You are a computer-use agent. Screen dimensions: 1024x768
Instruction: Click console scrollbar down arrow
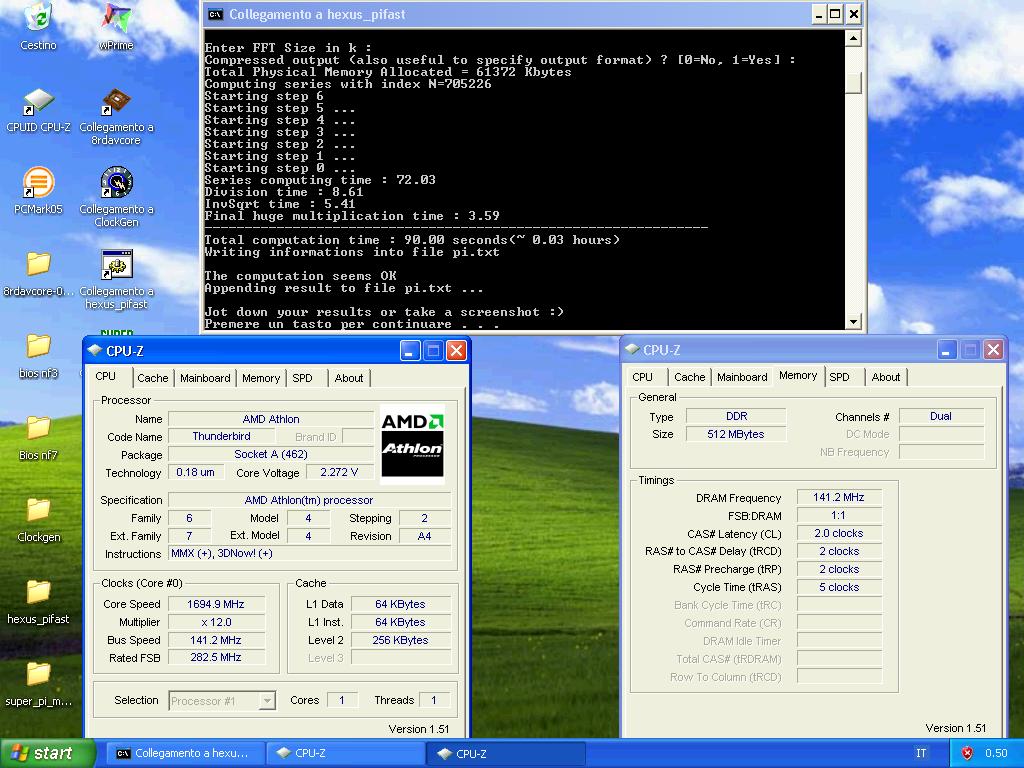point(853,321)
